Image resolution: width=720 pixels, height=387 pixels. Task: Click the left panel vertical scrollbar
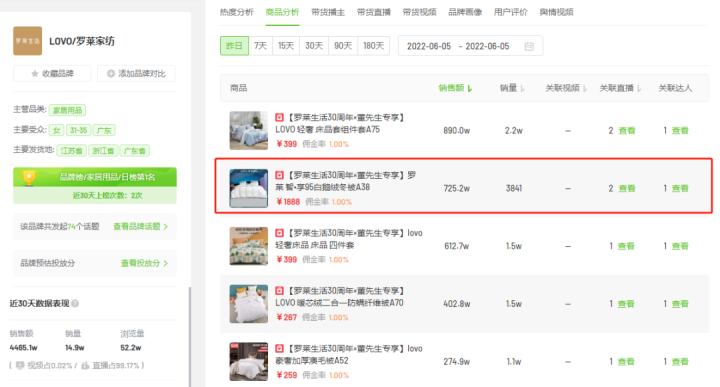coord(190,337)
